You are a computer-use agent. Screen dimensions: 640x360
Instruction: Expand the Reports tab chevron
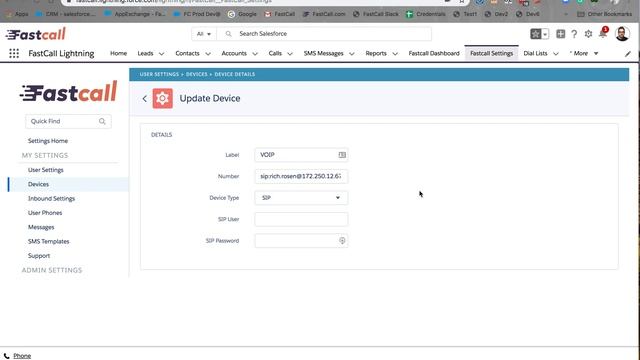[395, 53]
